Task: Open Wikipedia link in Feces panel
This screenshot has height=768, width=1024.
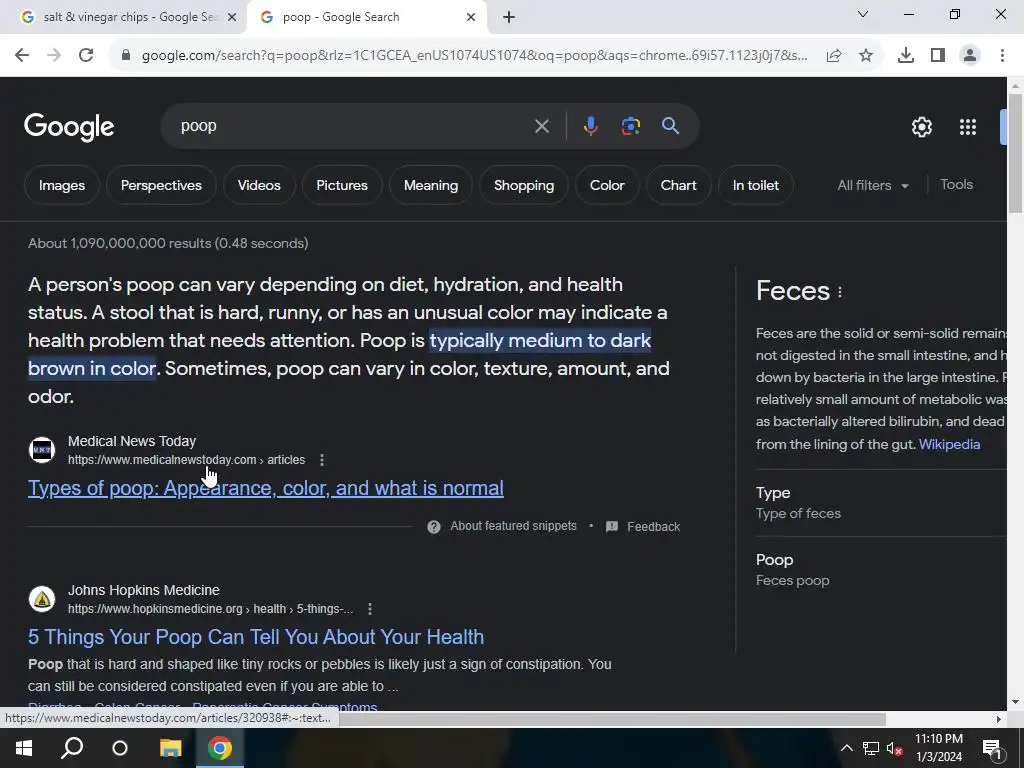Action: (x=949, y=445)
